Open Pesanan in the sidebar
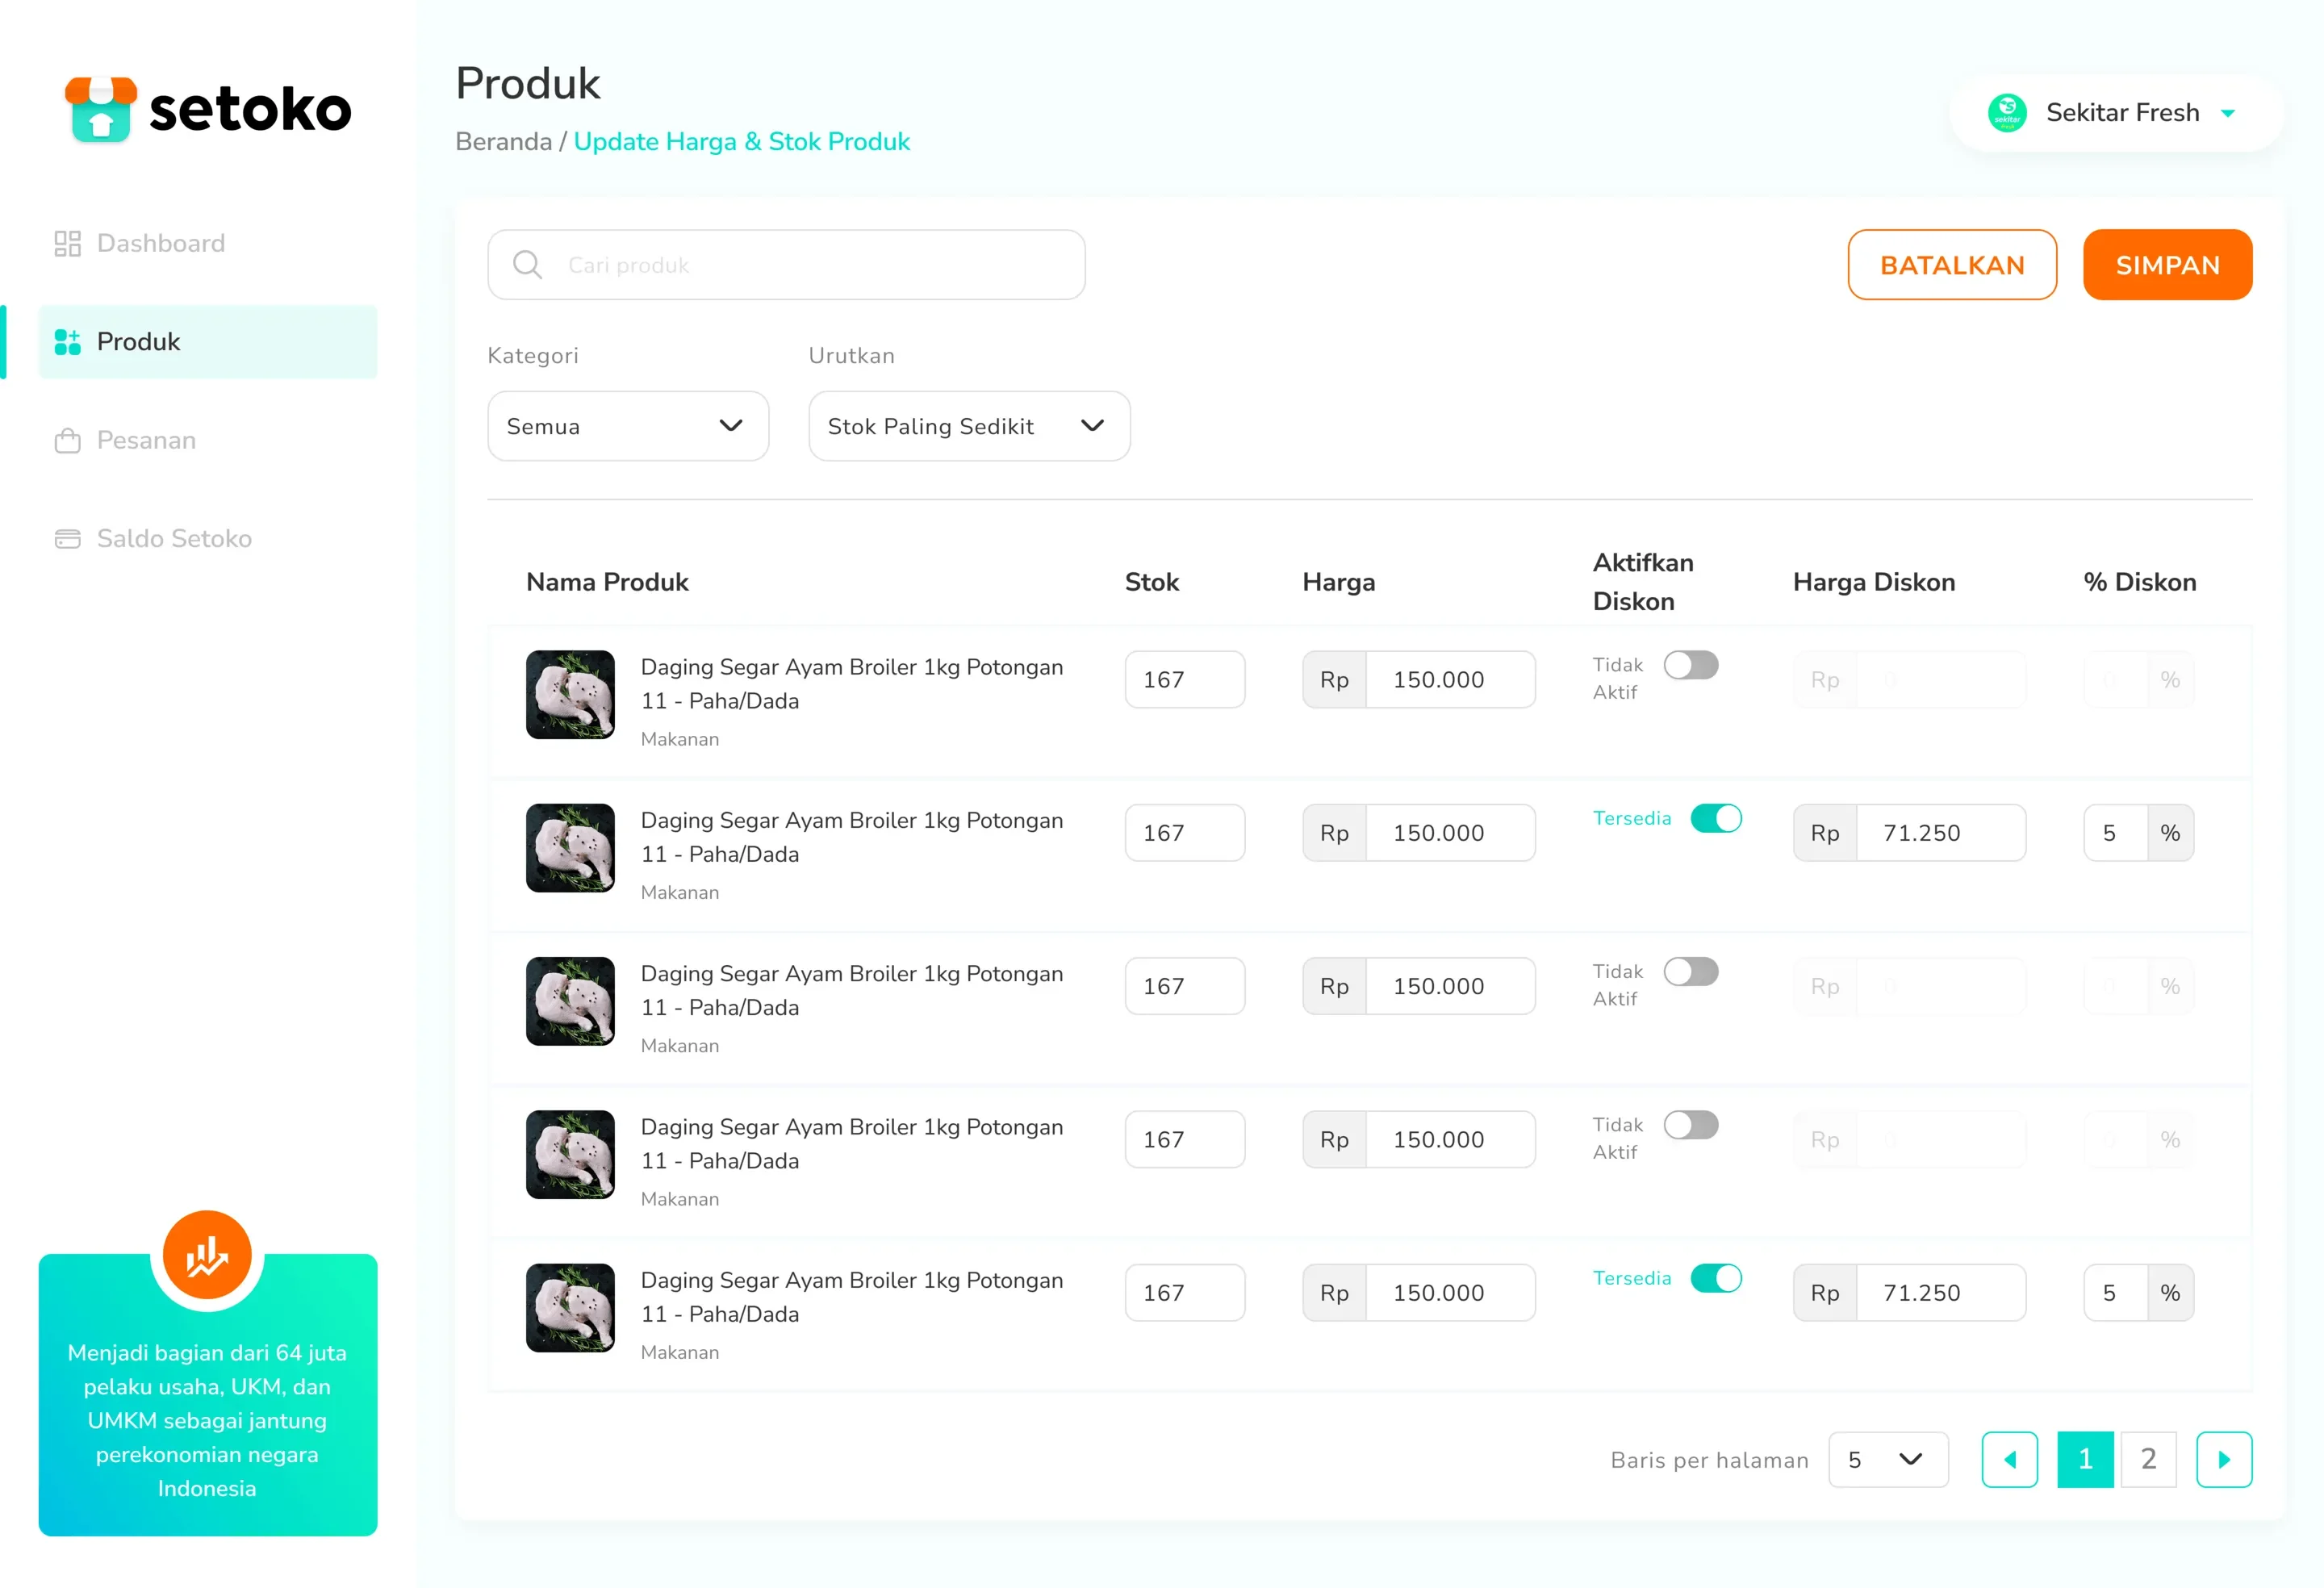Screen dimensions: 2324x1588 pyautogui.click(x=207, y=440)
